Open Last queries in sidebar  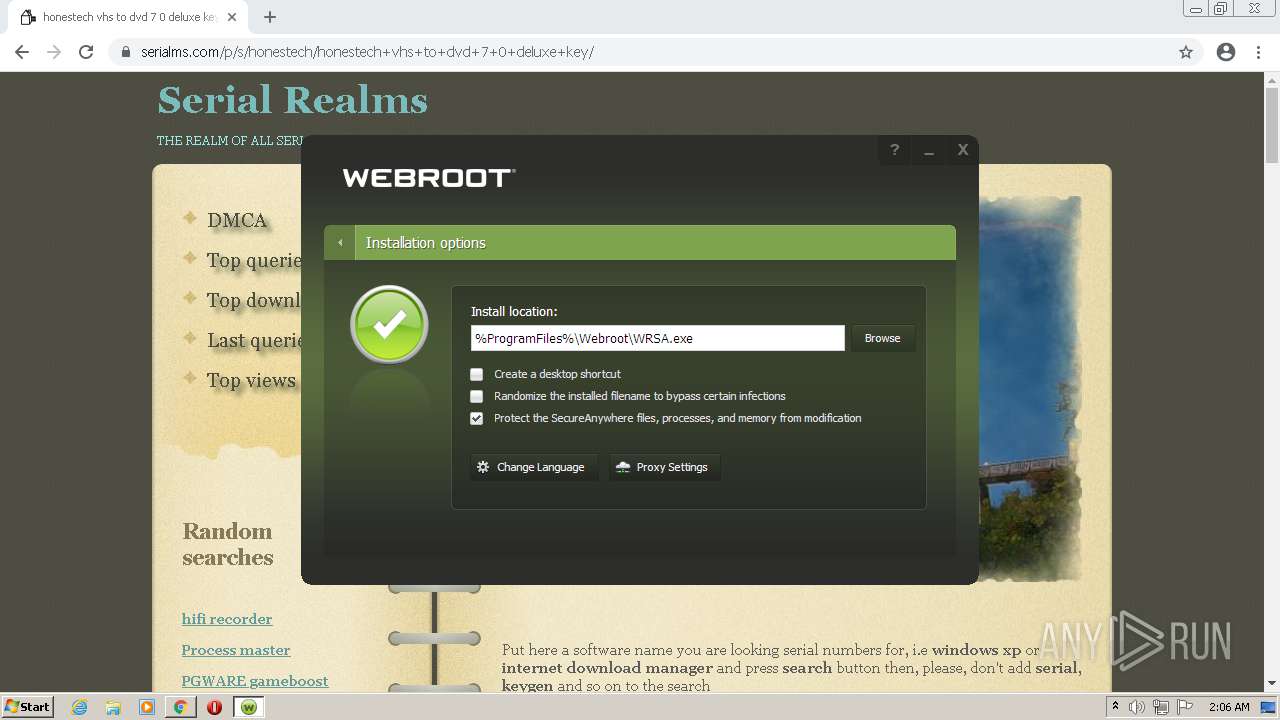pos(254,340)
